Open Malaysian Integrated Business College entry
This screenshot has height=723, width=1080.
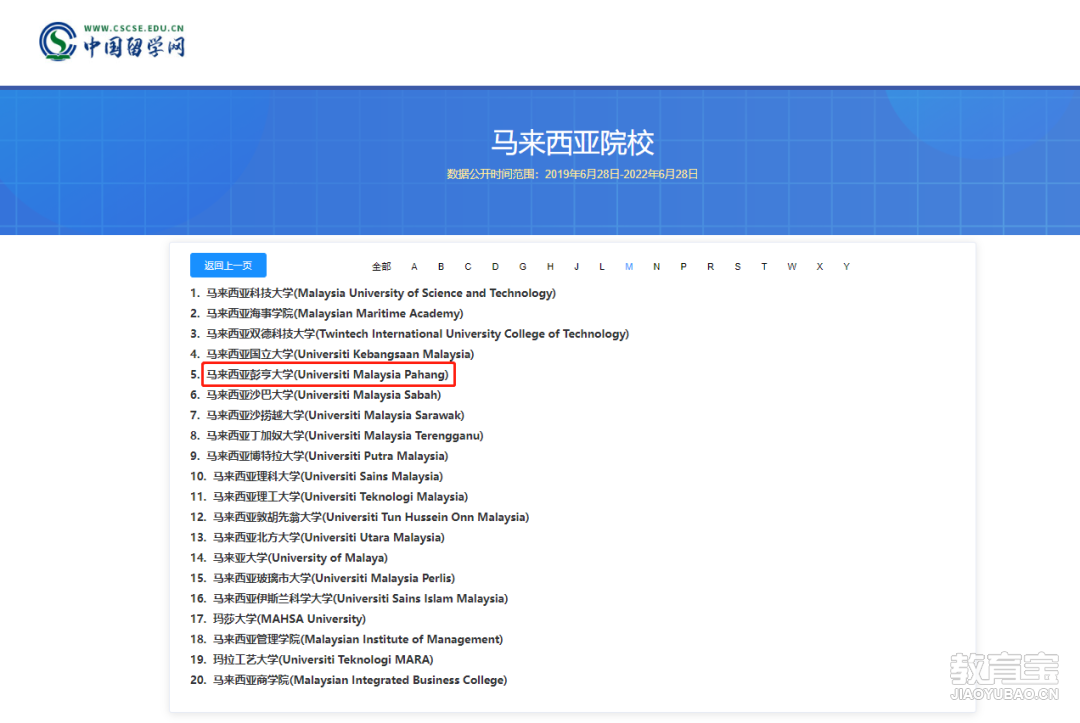point(360,680)
